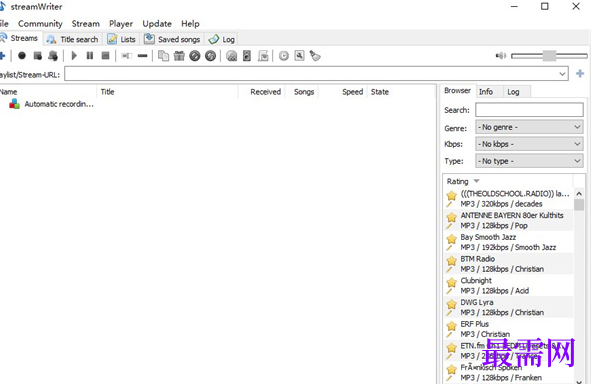Open the Player menu

coord(121,23)
